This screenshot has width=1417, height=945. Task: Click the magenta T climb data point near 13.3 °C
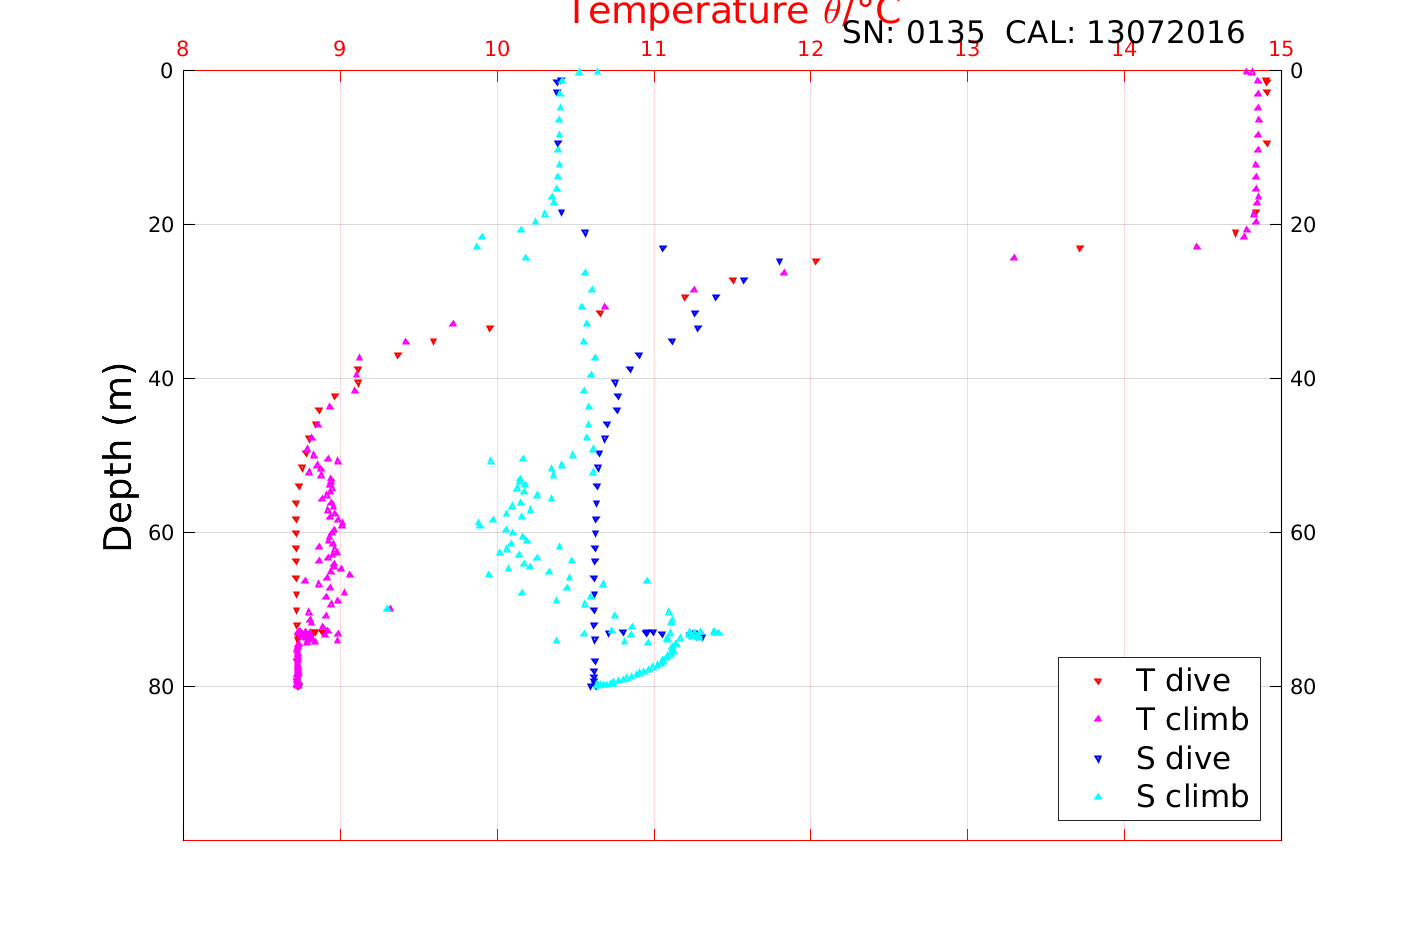1014,257
